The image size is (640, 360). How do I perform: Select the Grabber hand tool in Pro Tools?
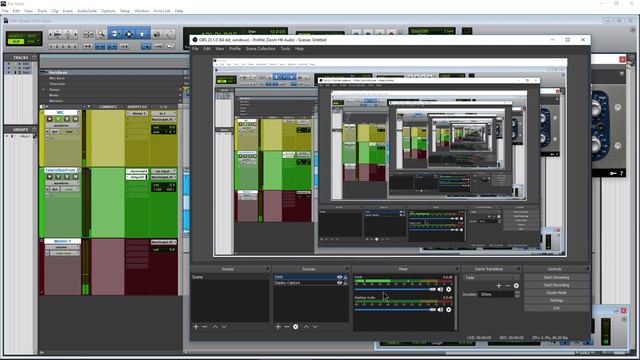tap(142, 35)
